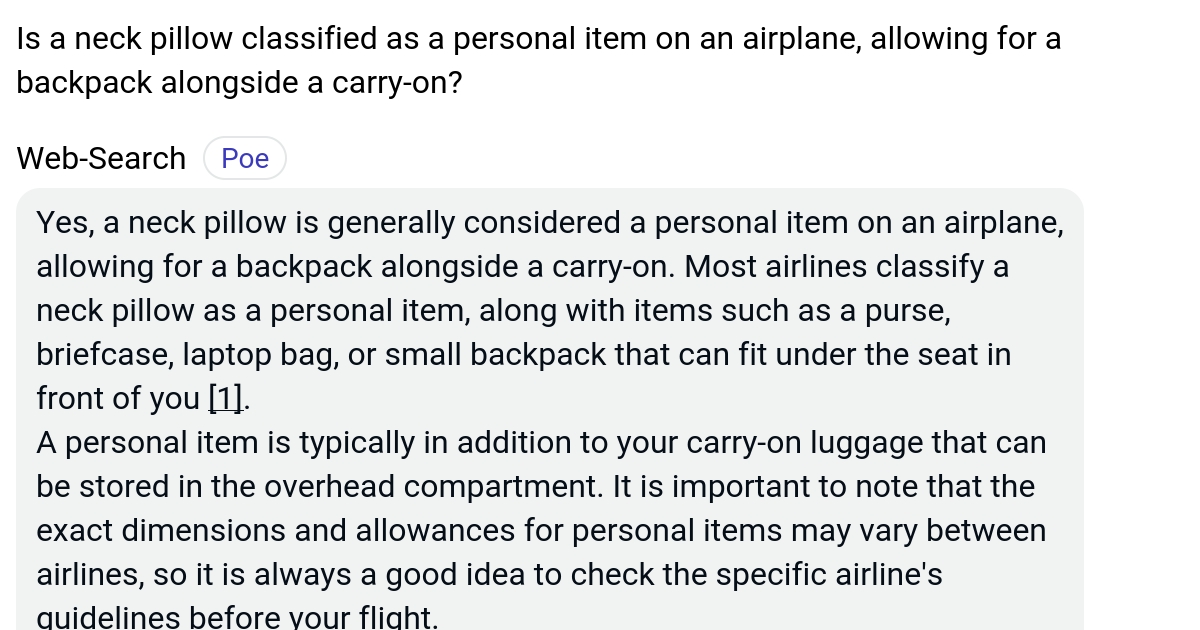
Task: Click the Poe badge next to Web-Search
Action: coord(244,158)
